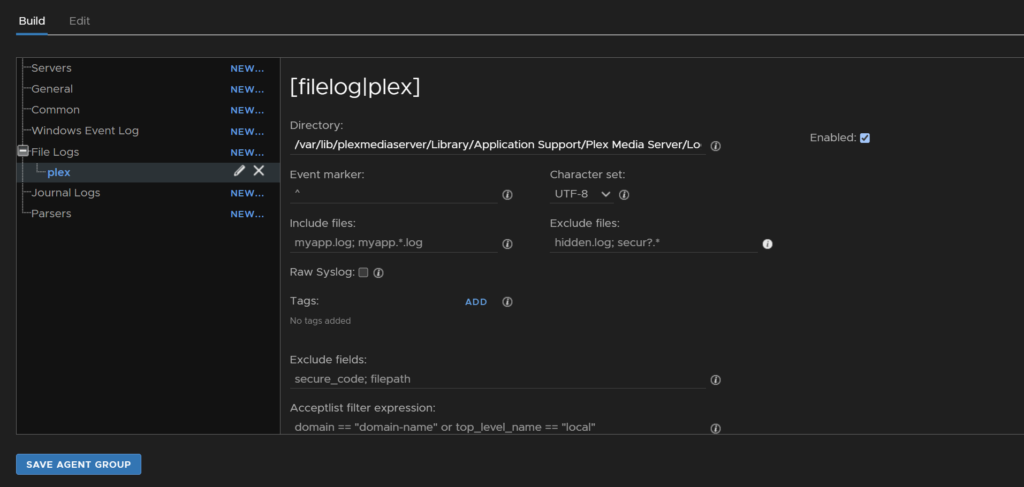Focus the Event marker input field
1024x487 pixels.
point(394,194)
